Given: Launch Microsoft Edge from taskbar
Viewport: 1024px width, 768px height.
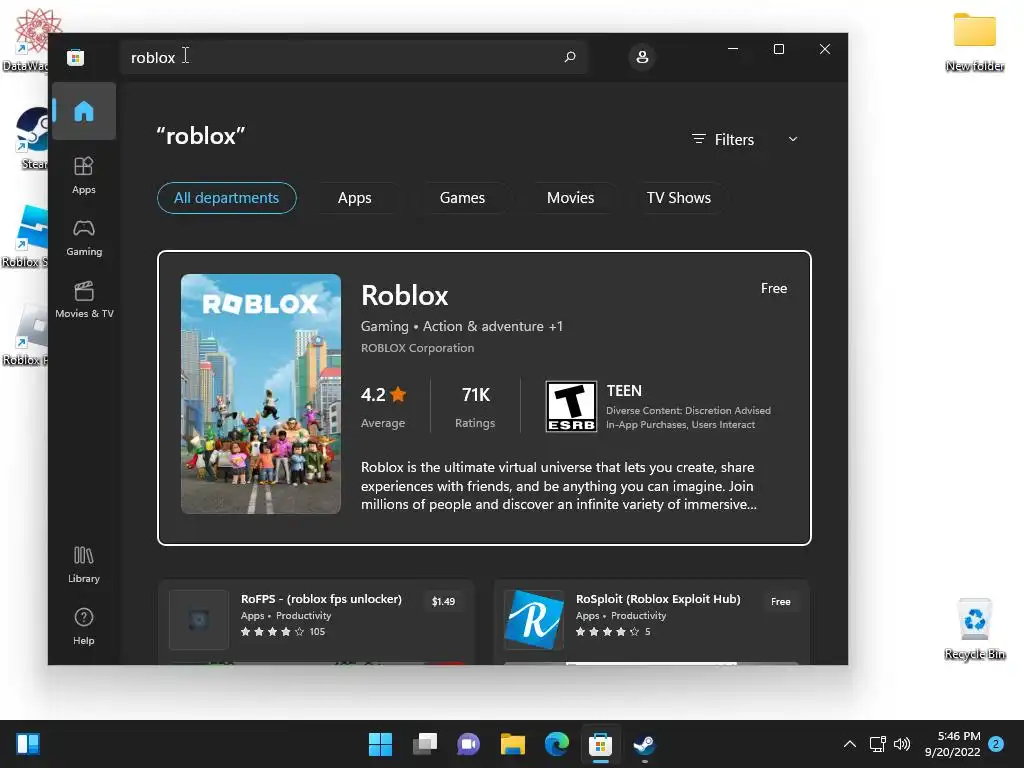Looking at the screenshot, I should 556,744.
